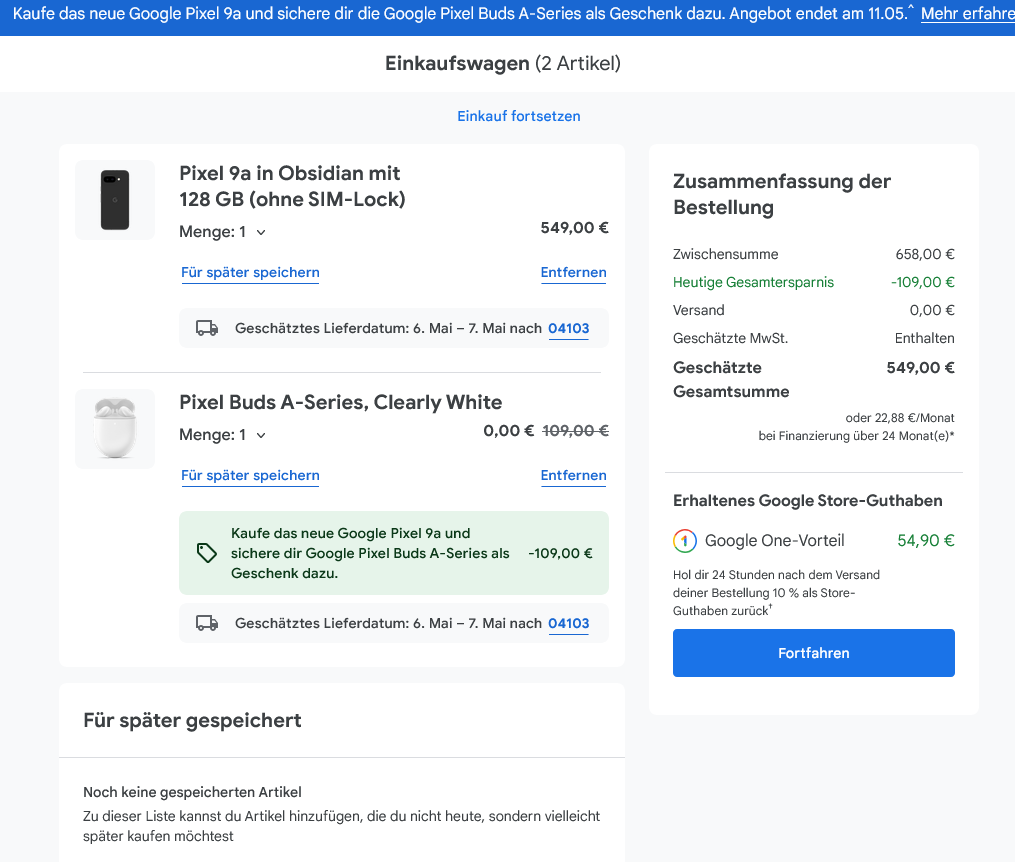This screenshot has height=862, width=1015.
Task: Open the Pixel Buds quantity dropdown
Action: [223, 435]
